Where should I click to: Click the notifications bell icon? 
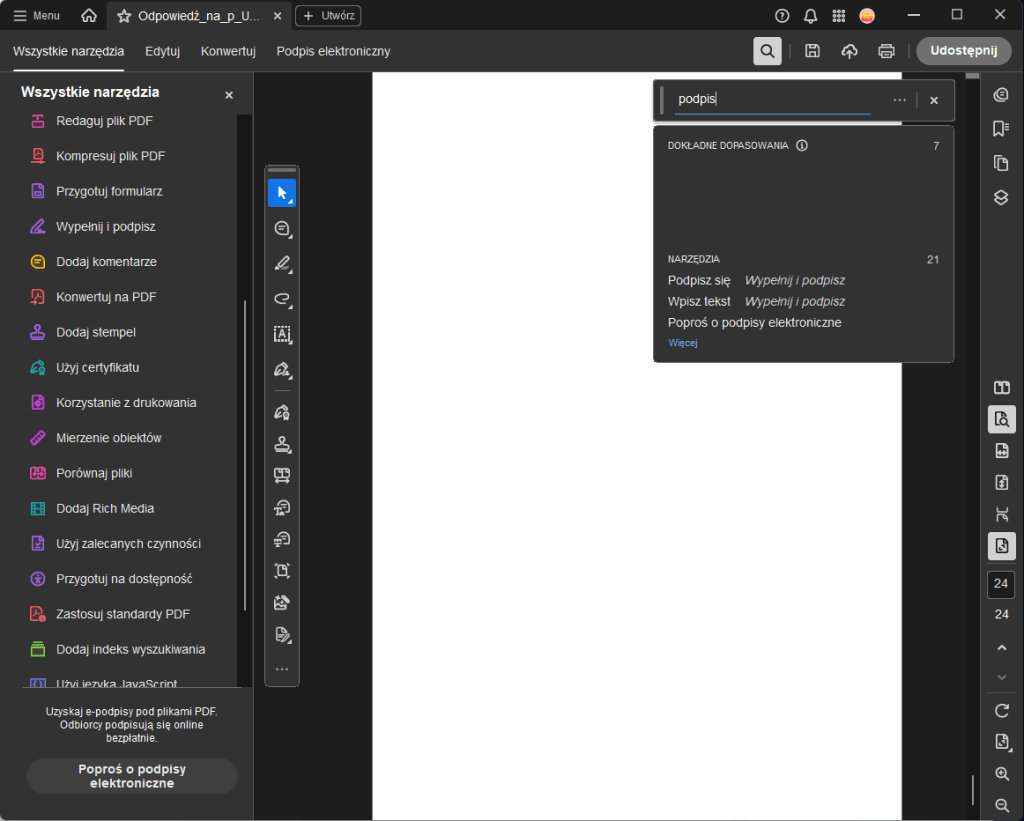tap(810, 16)
